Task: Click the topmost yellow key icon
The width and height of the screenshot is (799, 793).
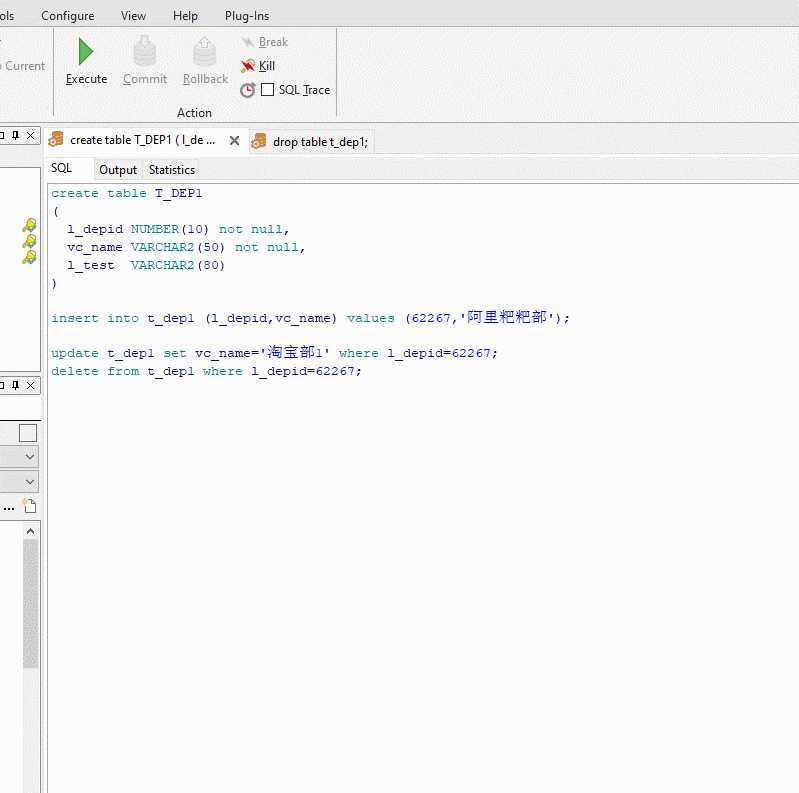Action: (30, 225)
